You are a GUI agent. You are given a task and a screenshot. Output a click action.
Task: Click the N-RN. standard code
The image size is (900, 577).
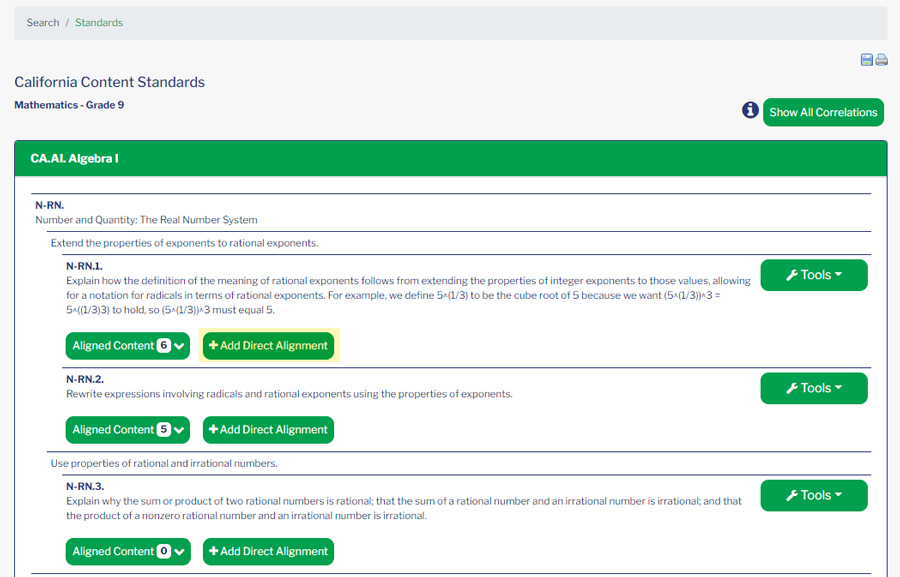tap(49, 205)
